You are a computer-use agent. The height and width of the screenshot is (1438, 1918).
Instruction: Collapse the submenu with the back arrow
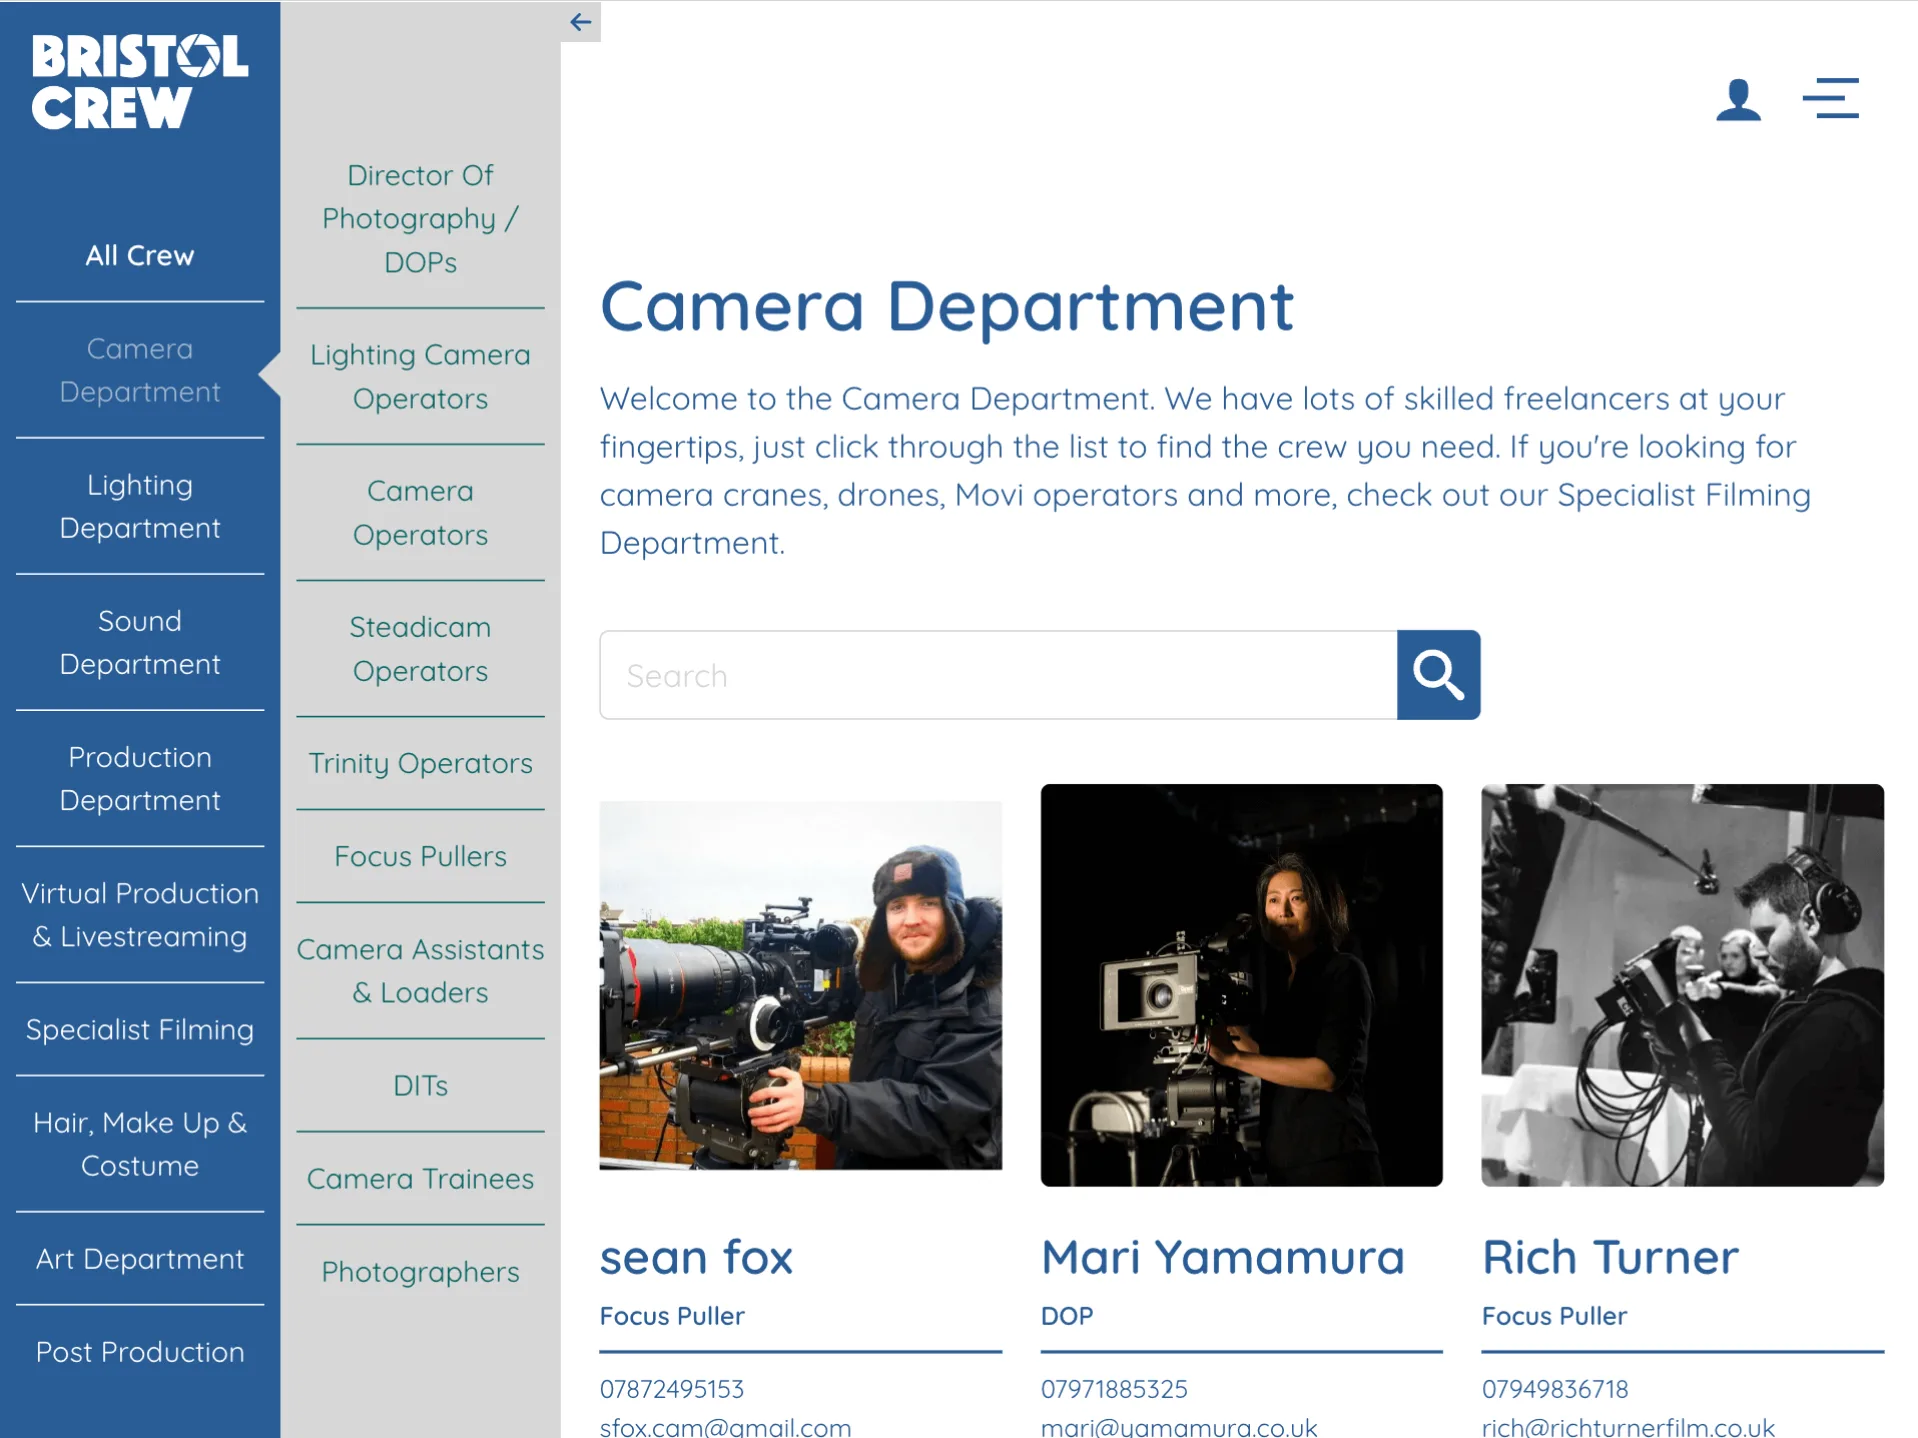tap(580, 22)
